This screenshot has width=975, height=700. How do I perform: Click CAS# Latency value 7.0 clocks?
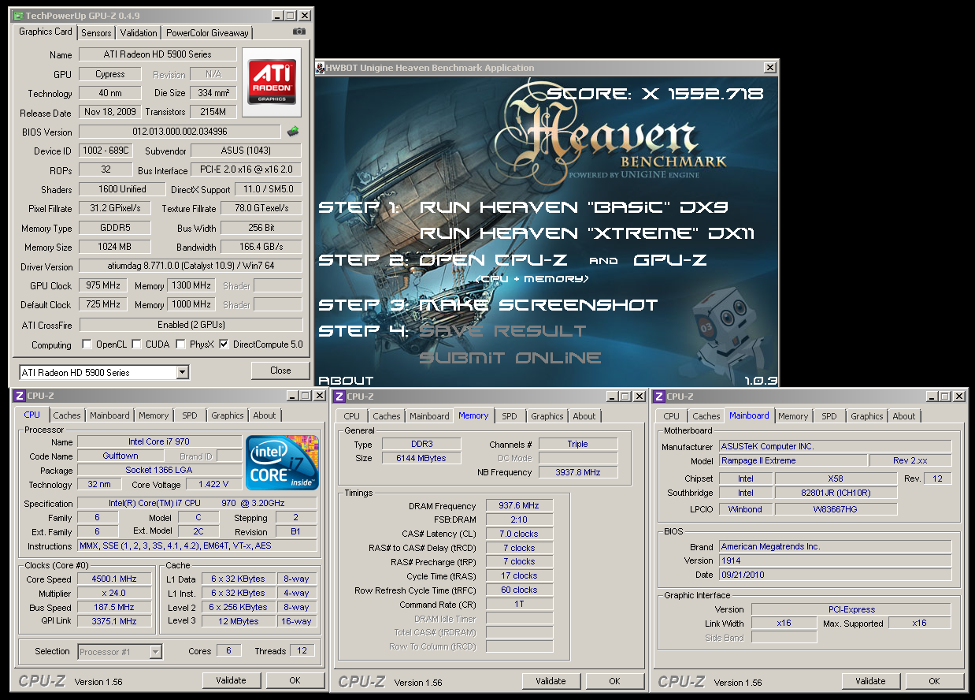(x=519, y=534)
